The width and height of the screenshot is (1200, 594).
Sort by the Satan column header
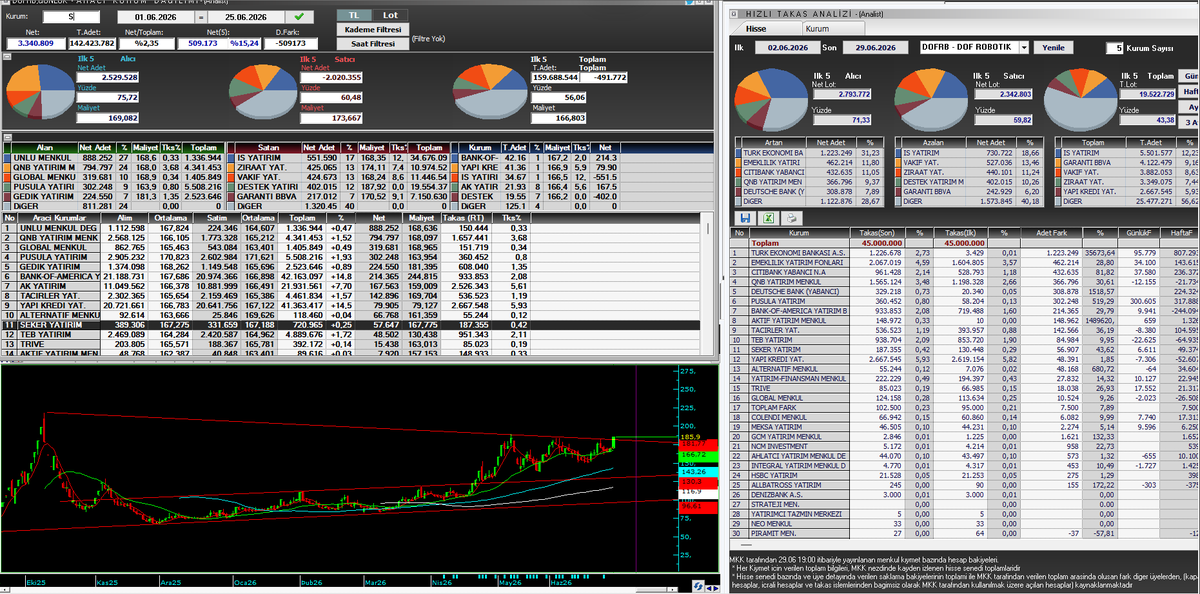(270, 147)
